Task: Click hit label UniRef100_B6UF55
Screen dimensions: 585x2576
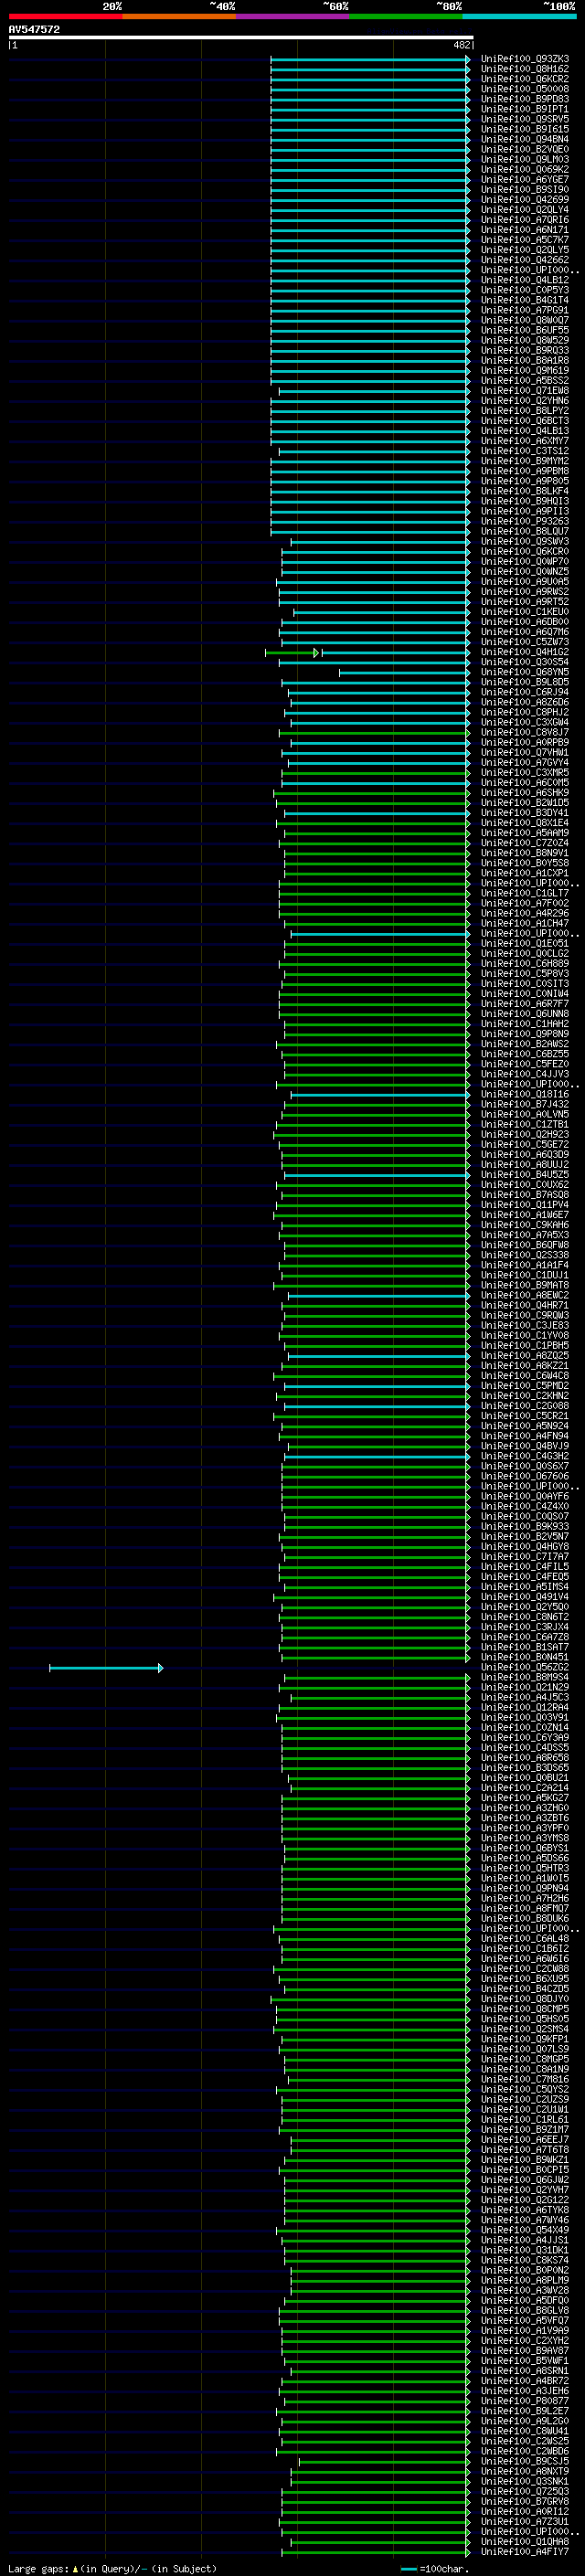Action: click(525, 330)
